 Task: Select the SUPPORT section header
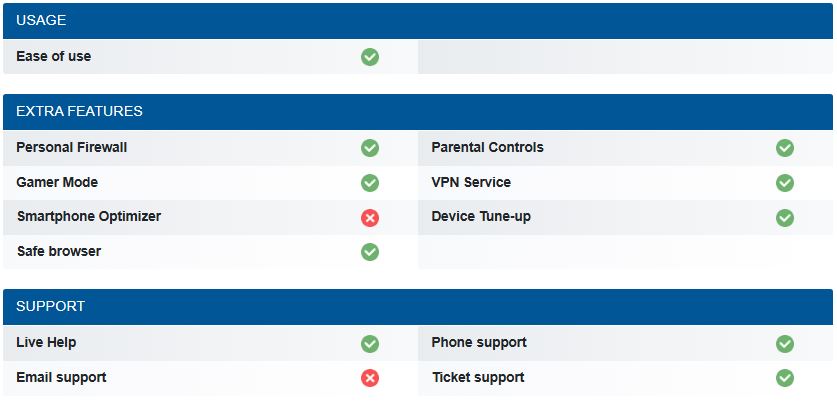coord(418,307)
